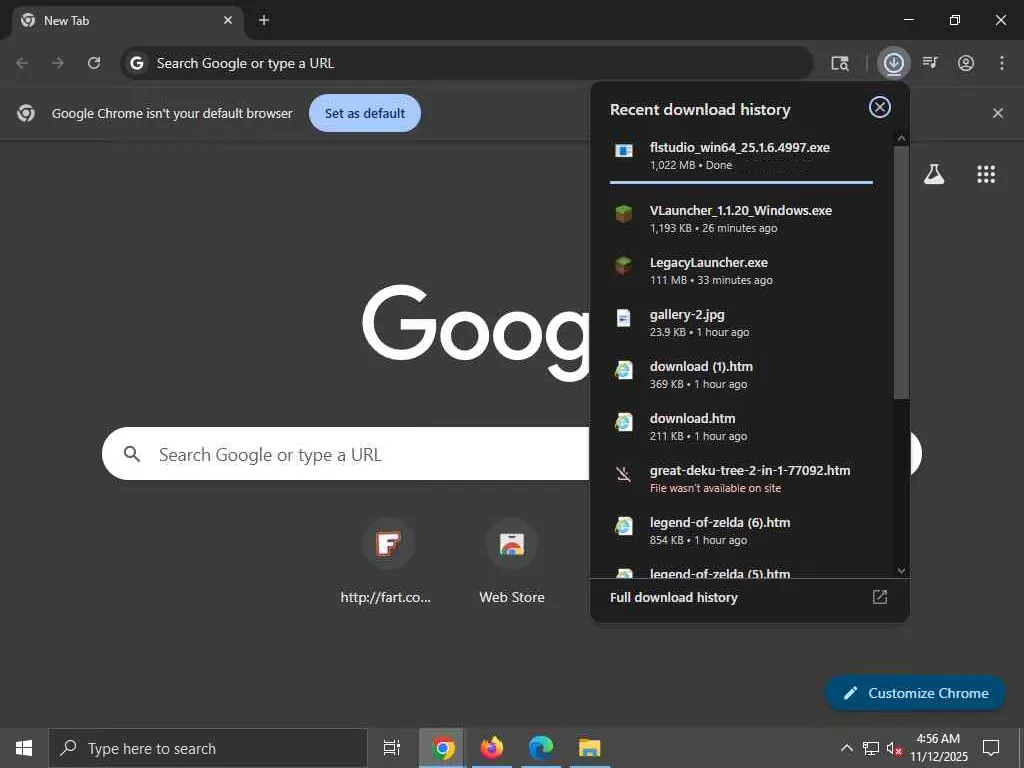The image size is (1024, 768).
Task: Open the media controls icon in toolbar
Action: coord(930,63)
